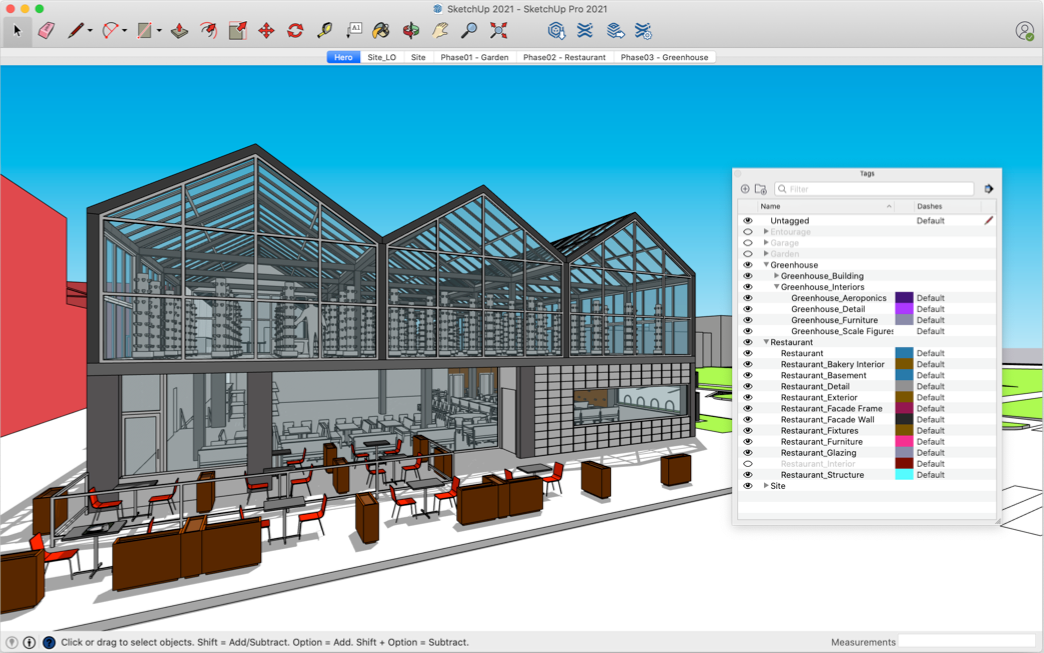The height and width of the screenshot is (653, 1044).
Task: Switch to the Phase02 - Restaurant scene tab
Action: [564, 57]
